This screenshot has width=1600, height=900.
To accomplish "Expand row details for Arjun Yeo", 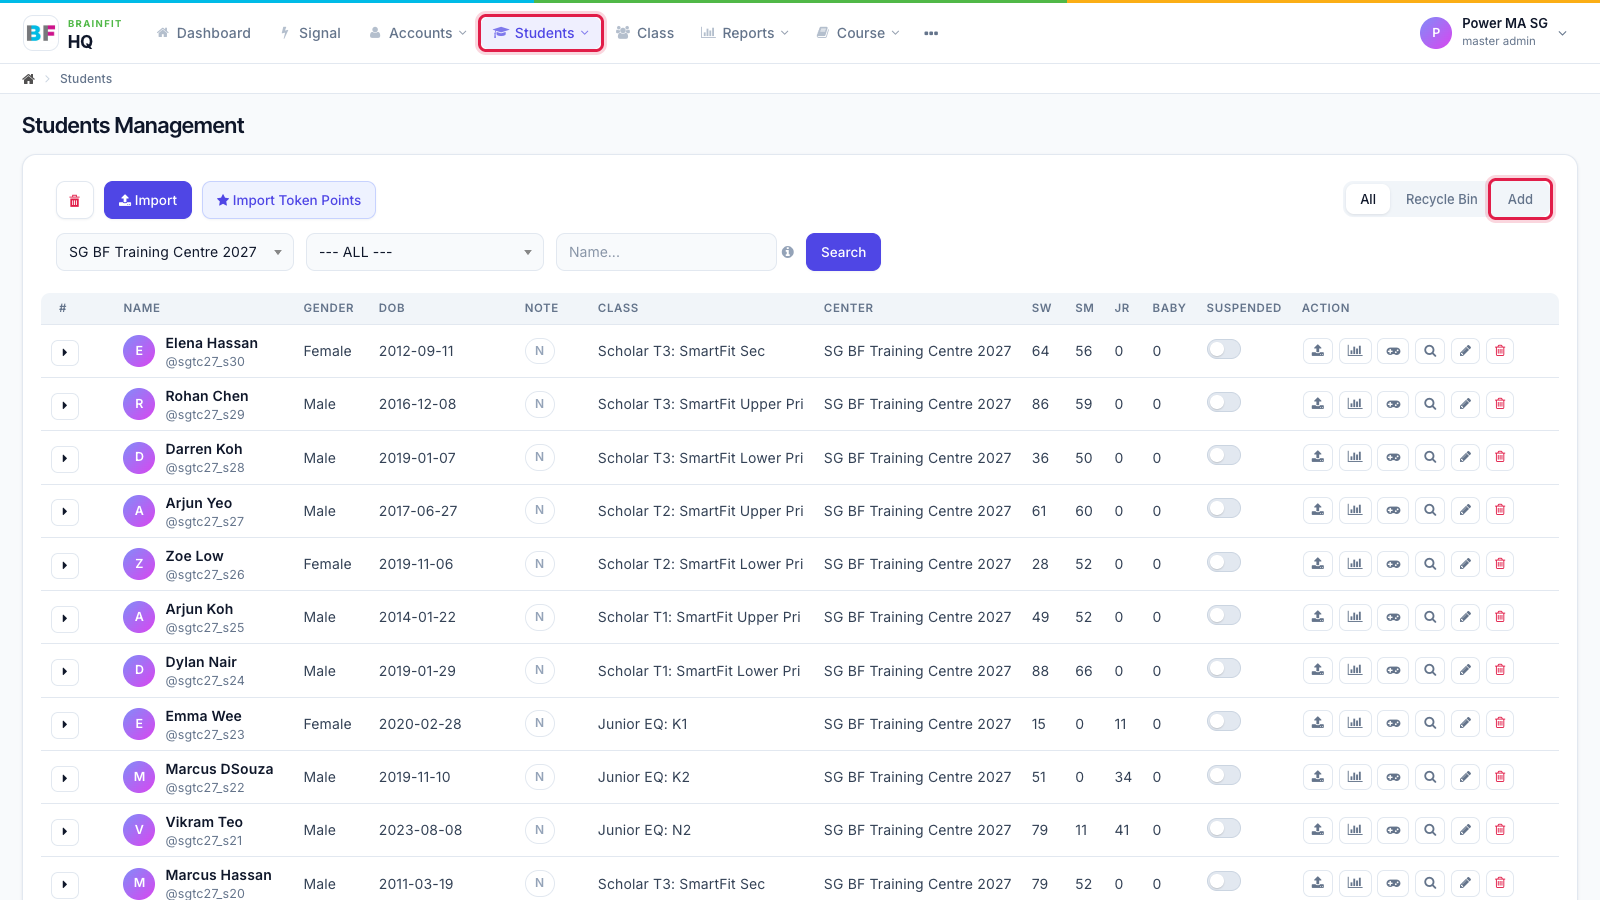I will click(65, 512).
